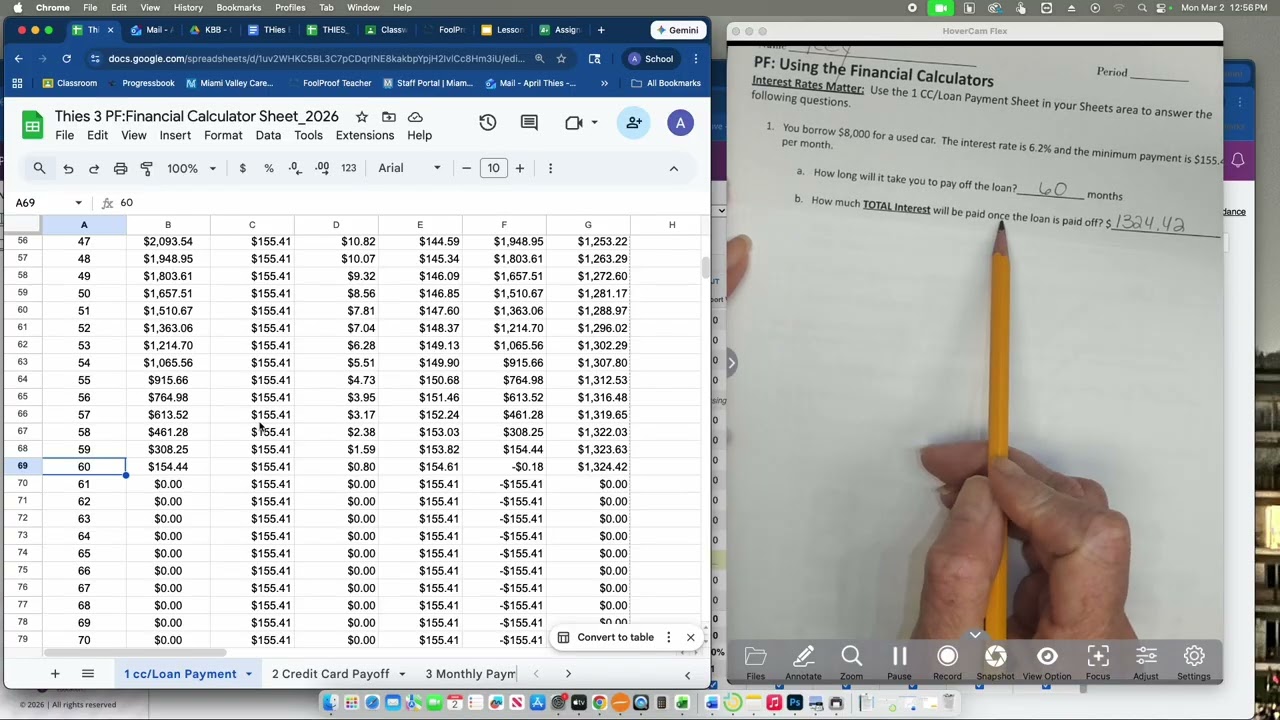Pause the HoverCam live feed
Screen dimensions: 1280x720
tap(899, 662)
